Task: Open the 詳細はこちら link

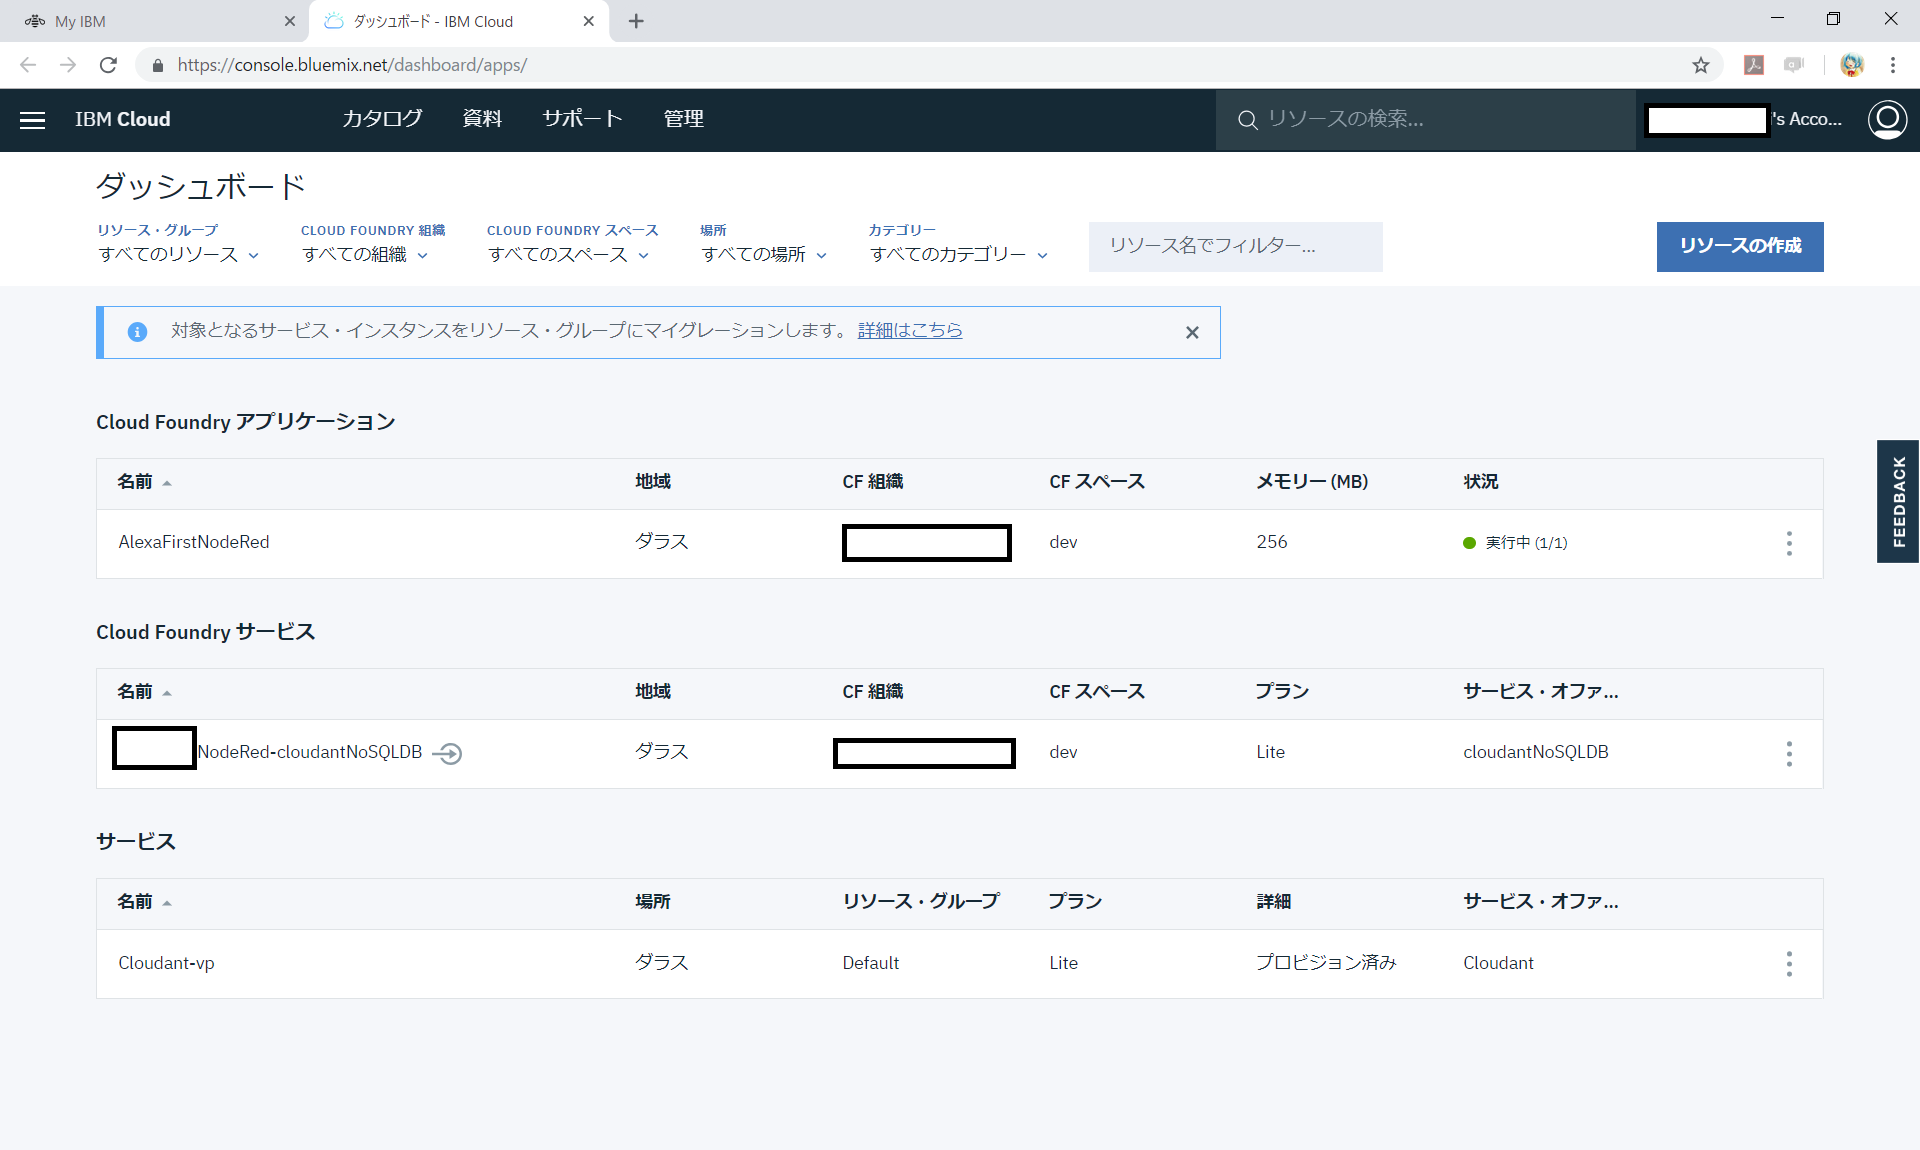Action: (909, 330)
